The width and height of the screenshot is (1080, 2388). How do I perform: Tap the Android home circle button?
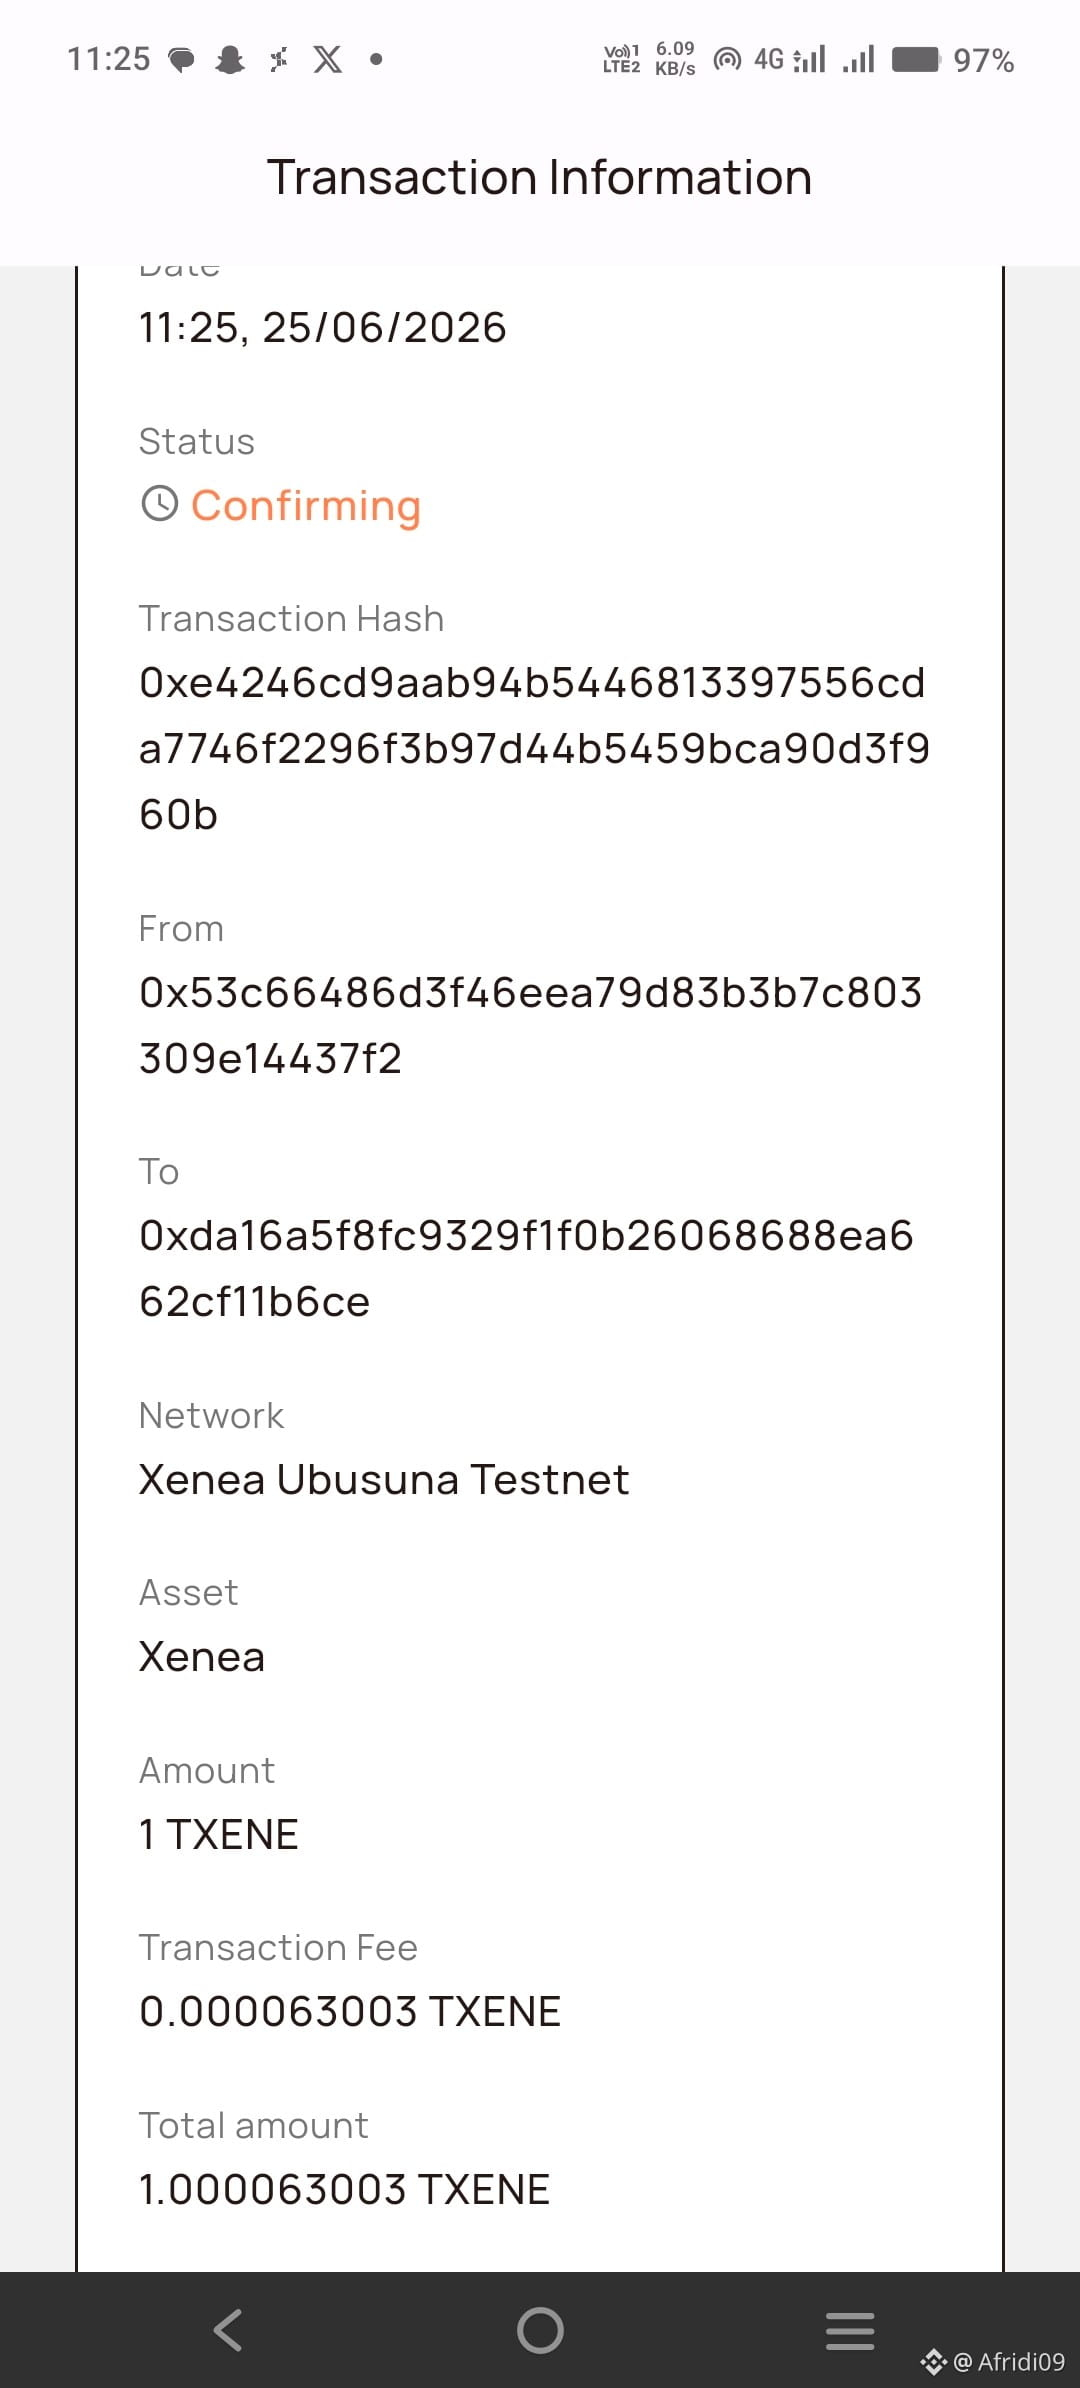[x=540, y=2330]
